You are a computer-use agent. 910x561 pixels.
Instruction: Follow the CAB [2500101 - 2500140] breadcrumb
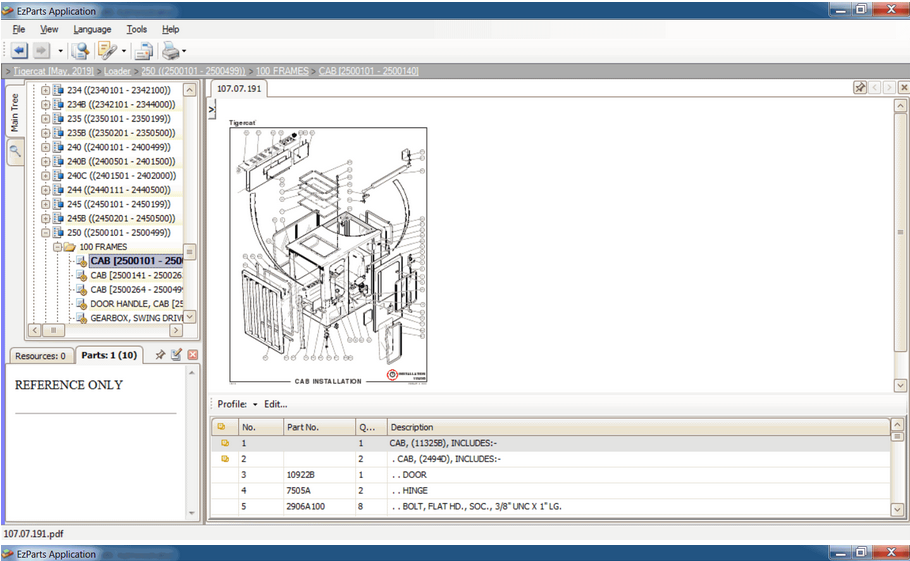(369, 71)
